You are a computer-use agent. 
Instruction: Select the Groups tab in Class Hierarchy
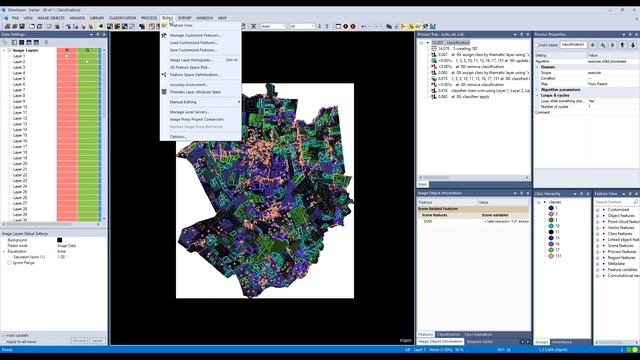coord(542,342)
